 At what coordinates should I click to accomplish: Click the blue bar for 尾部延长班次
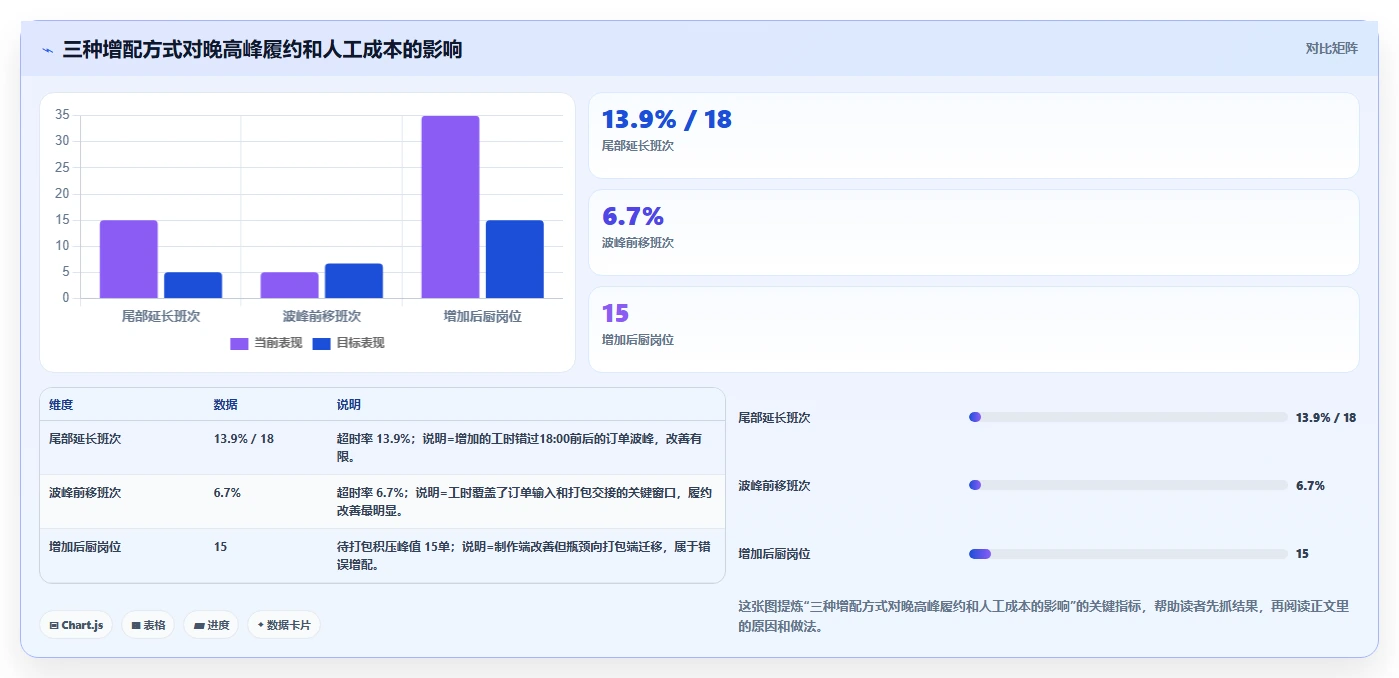click(x=193, y=285)
